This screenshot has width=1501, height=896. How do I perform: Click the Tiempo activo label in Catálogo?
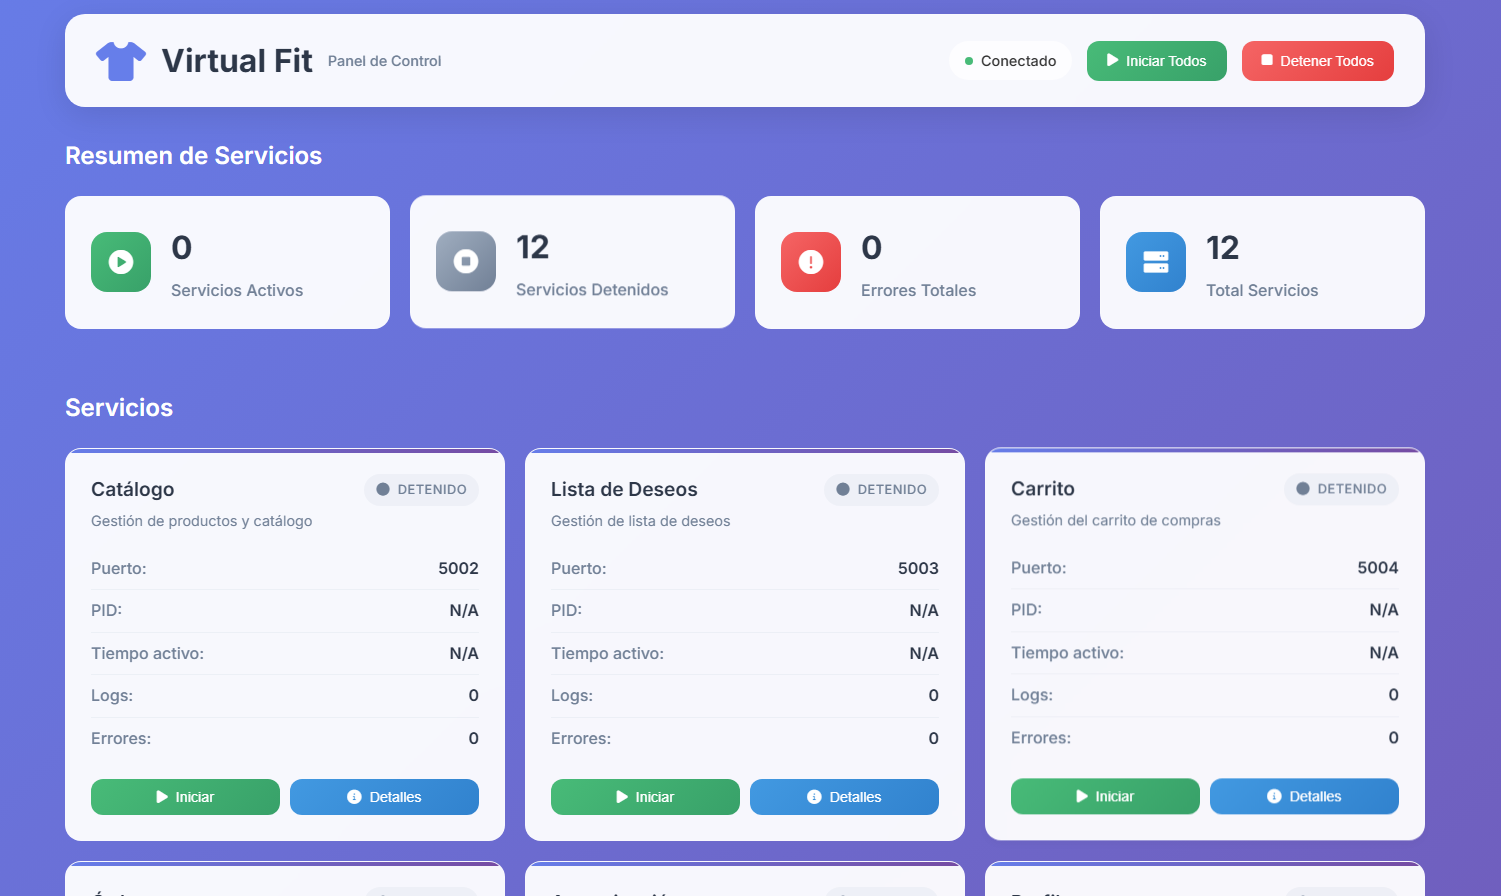[x=147, y=653]
